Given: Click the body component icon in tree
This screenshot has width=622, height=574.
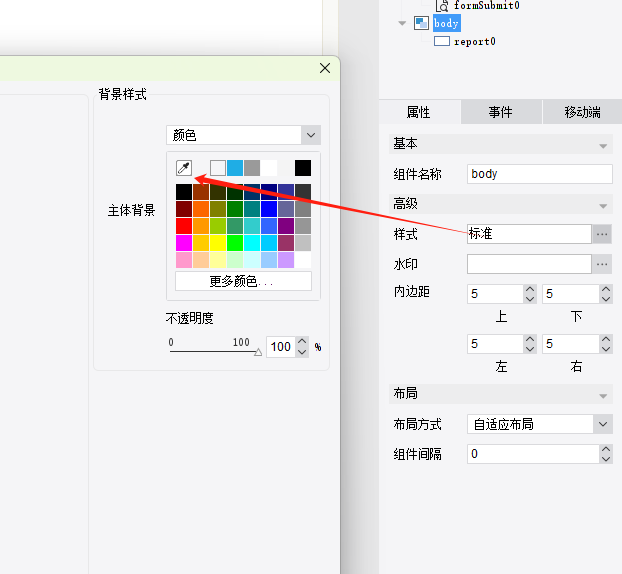Looking at the screenshot, I should coord(421,23).
